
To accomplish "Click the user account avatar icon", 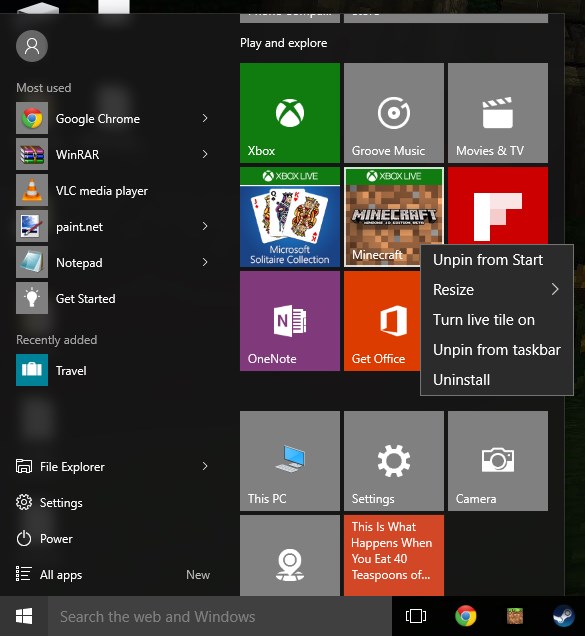I will pyautogui.click(x=32, y=46).
